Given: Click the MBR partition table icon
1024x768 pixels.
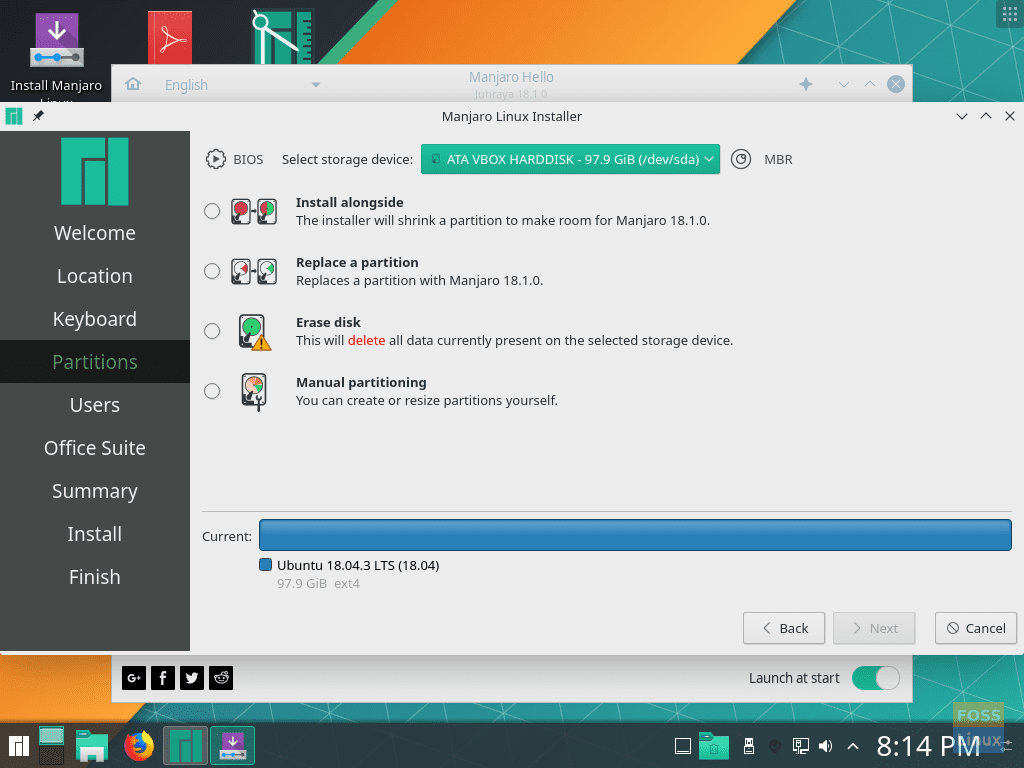Looking at the screenshot, I should point(740,158).
